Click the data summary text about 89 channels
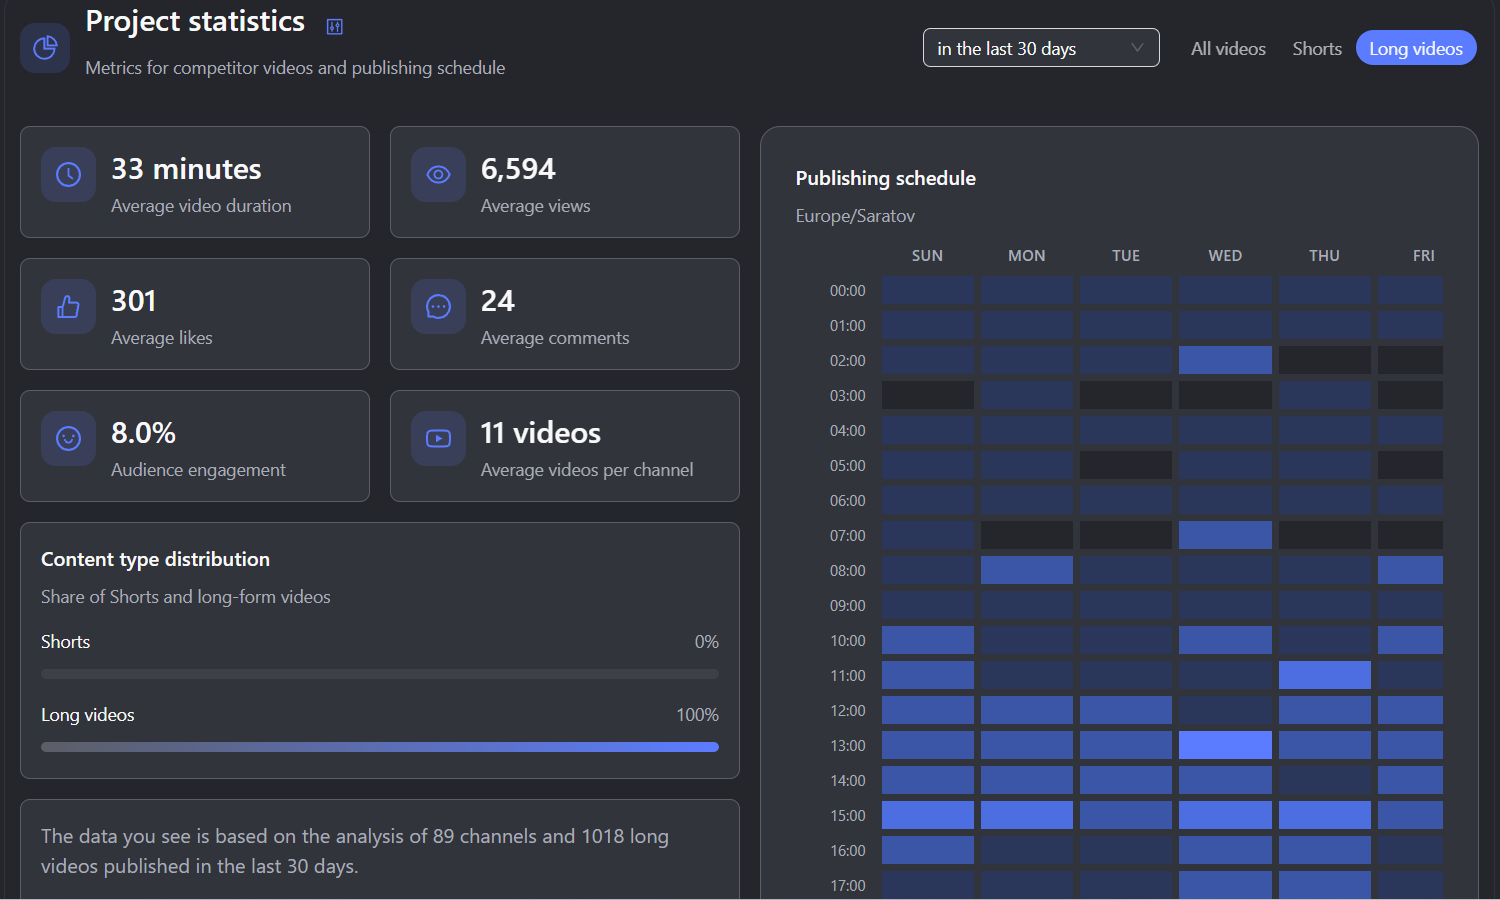The image size is (1500, 900). click(355, 851)
